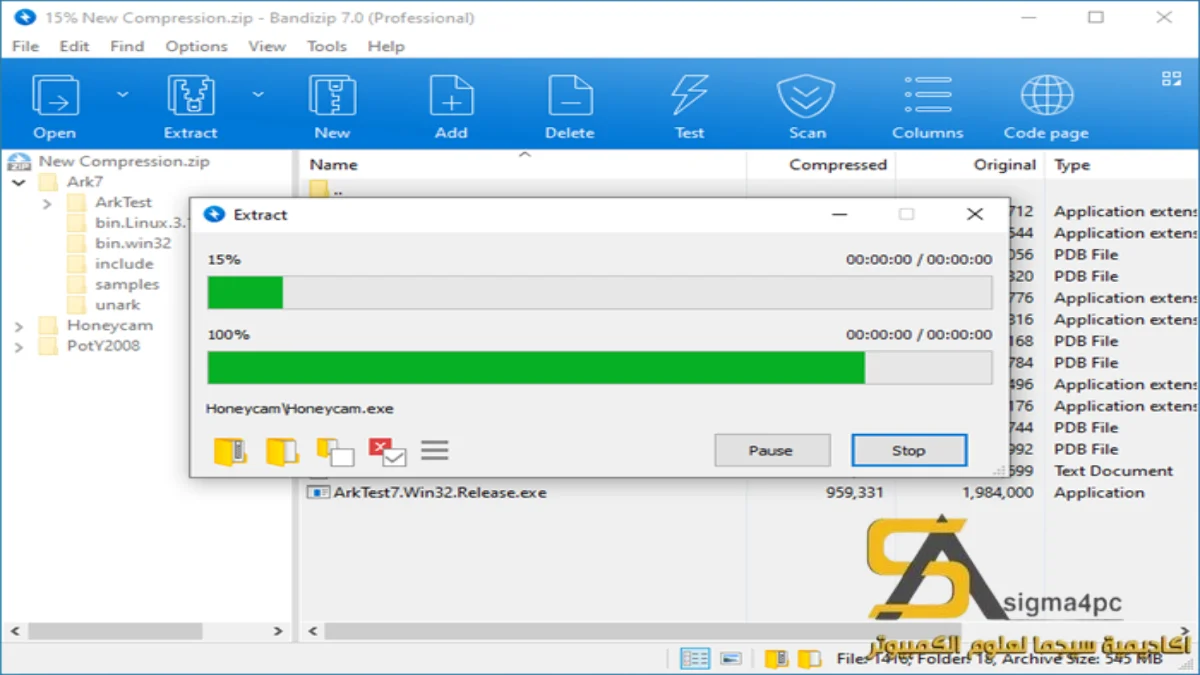Image resolution: width=1200 pixels, height=675 pixels.
Task: Click the ArkTest7.Win32.Release.exe file icon
Action: (x=318, y=492)
